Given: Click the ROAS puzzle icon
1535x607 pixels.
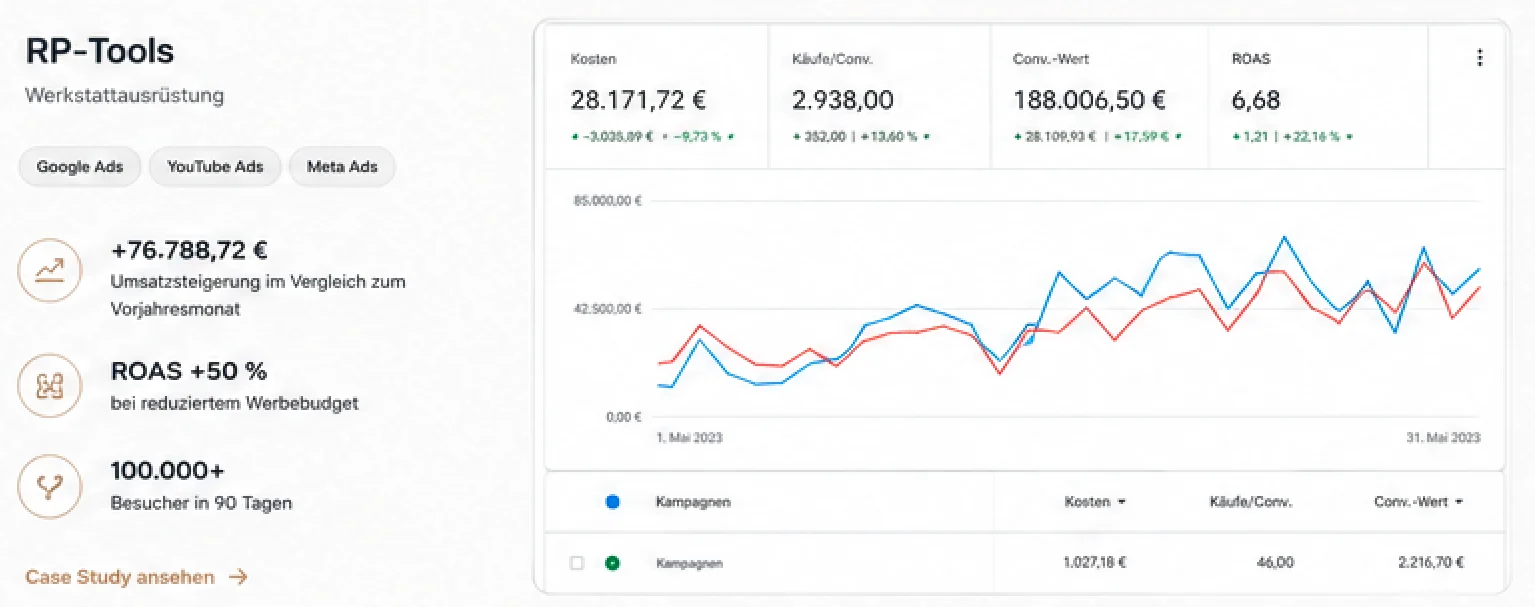Looking at the screenshot, I should [50, 386].
